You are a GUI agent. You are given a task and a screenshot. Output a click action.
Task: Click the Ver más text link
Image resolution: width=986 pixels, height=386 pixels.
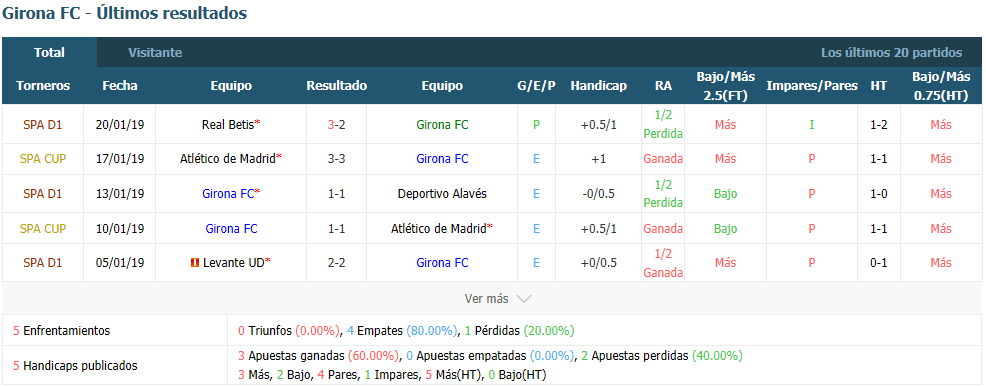click(x=486, y=299)
